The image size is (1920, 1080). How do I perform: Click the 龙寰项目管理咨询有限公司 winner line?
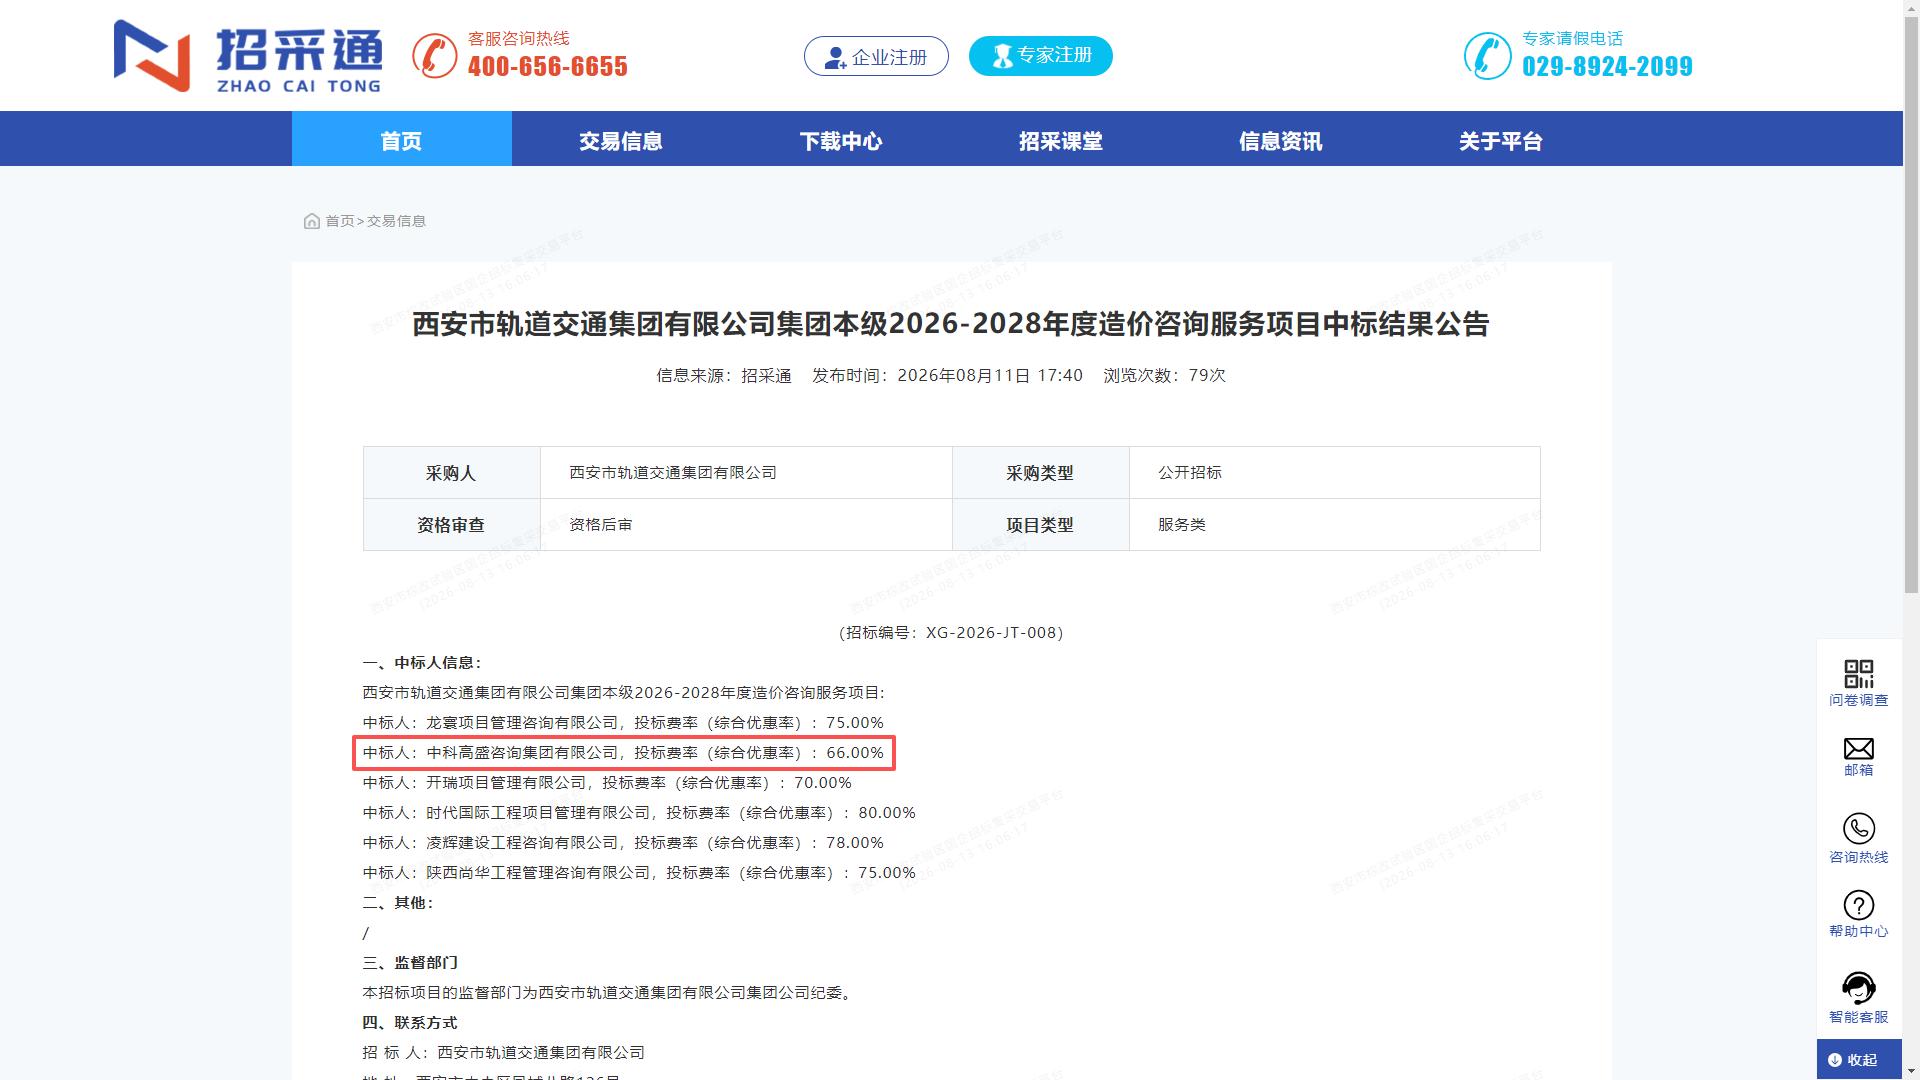623,723
